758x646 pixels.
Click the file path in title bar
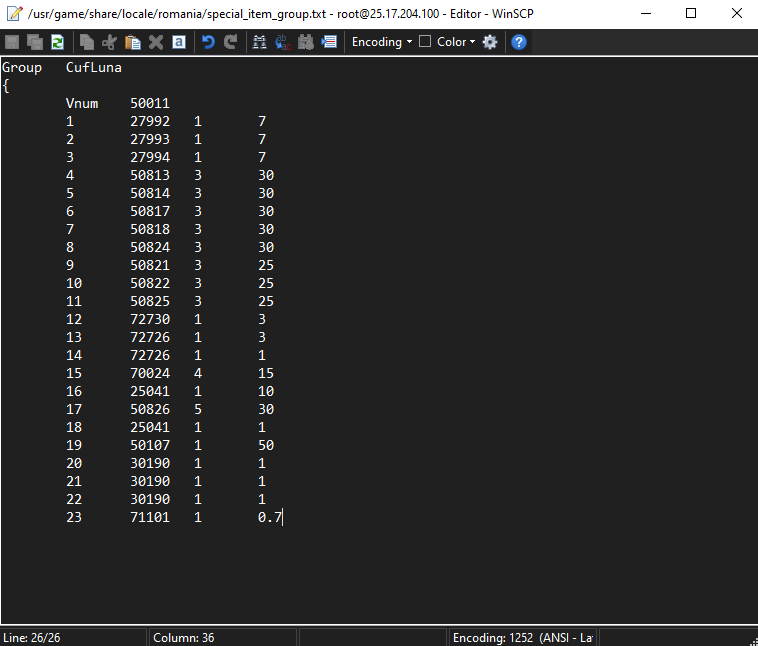coord(177,14)
